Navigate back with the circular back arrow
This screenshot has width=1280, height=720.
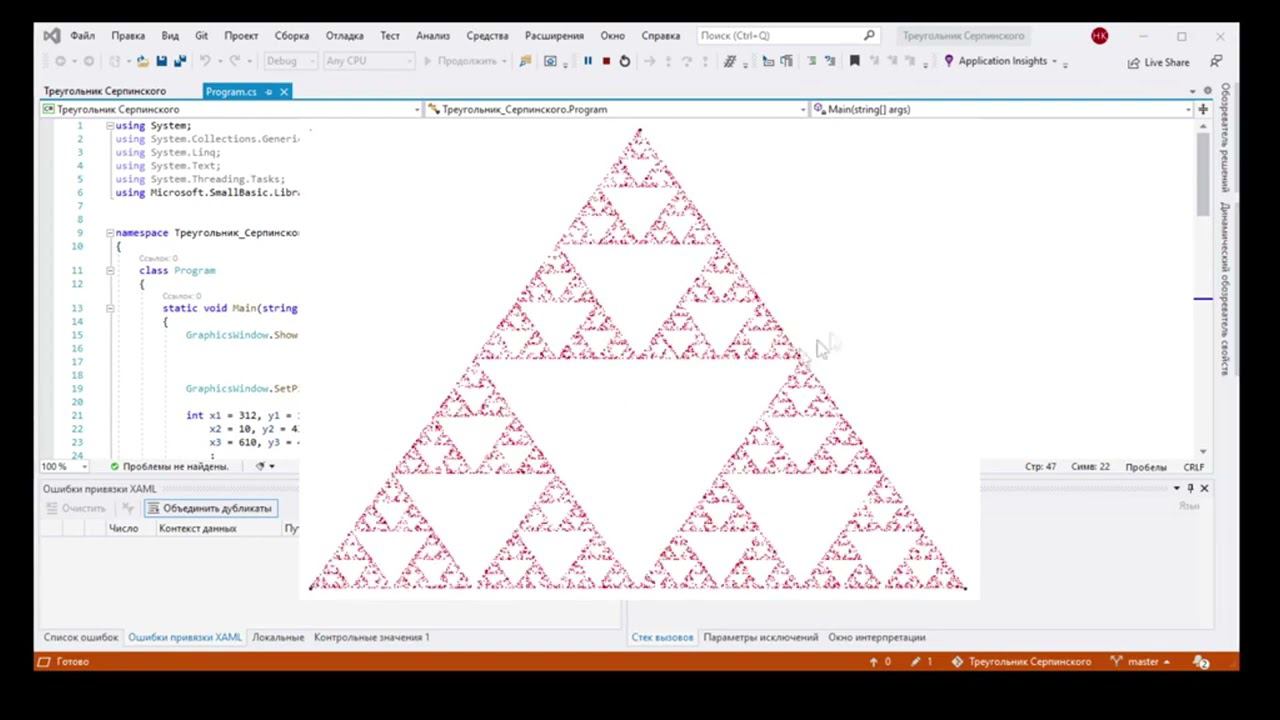pyautogui.click(x=60, y=61)
